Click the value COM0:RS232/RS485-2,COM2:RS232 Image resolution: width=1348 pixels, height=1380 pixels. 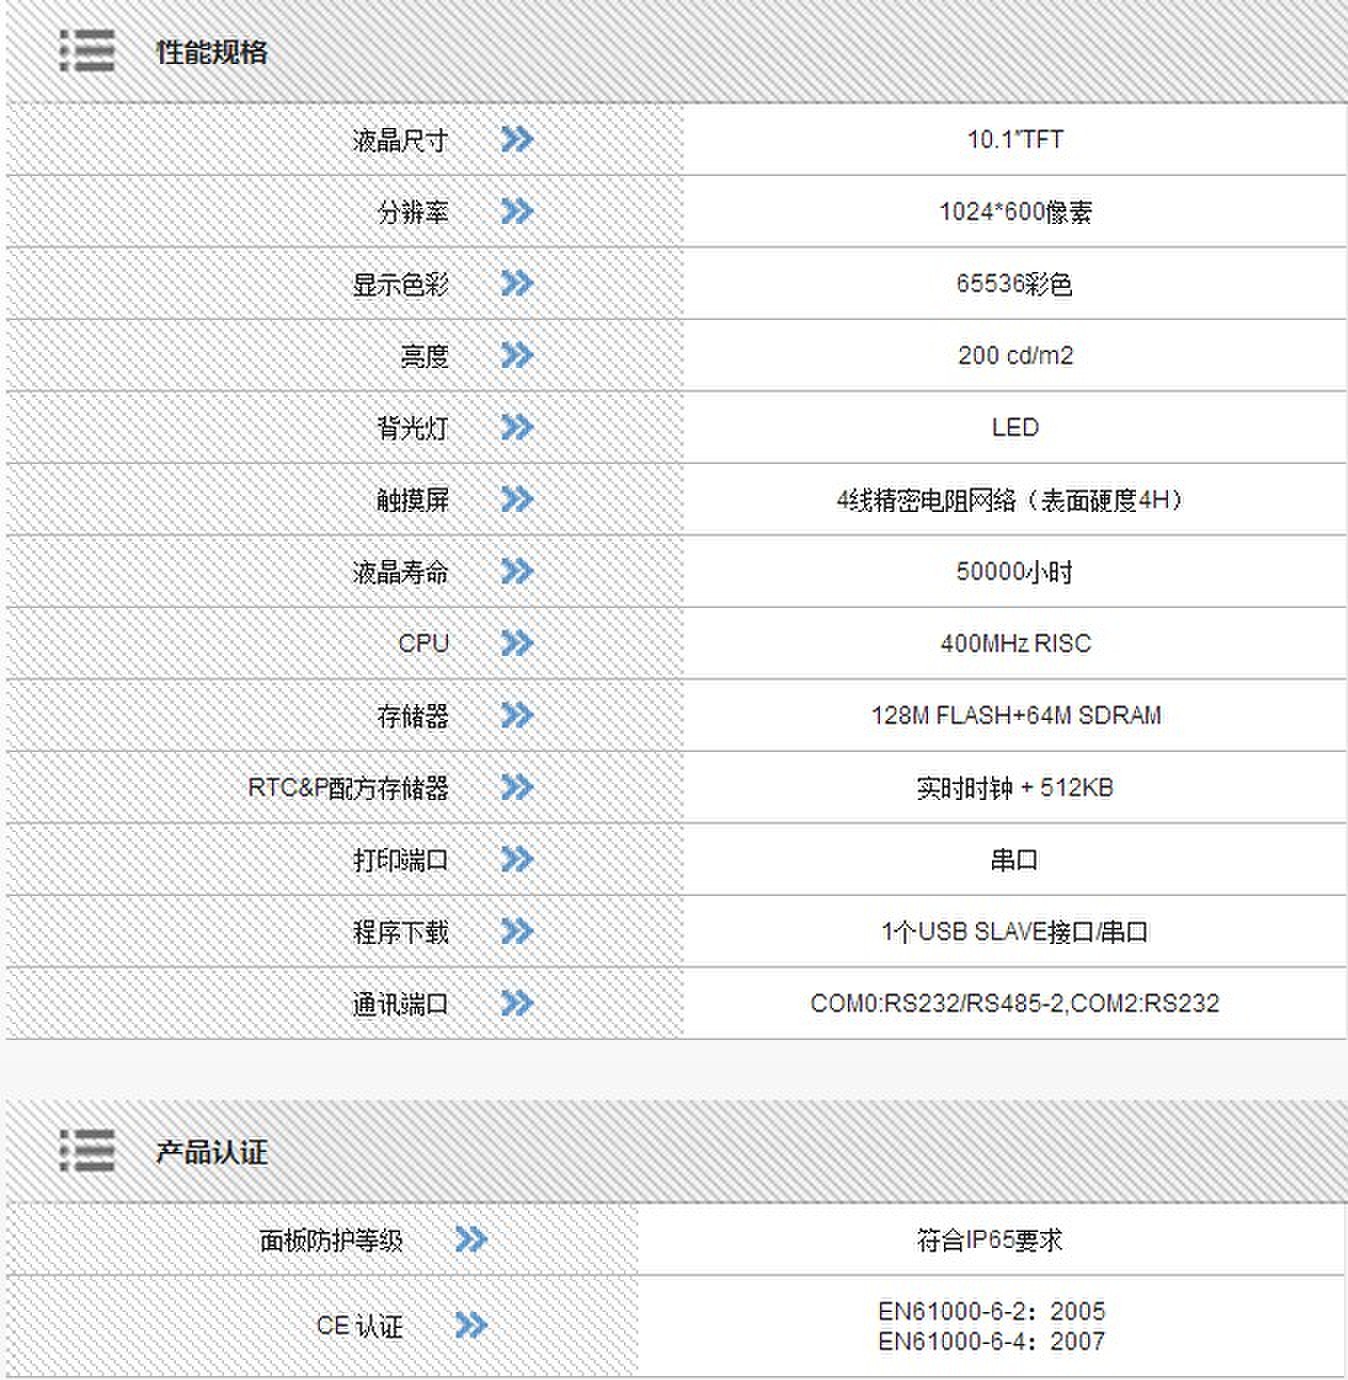pyautogui.click(x=1015, y=1003)
